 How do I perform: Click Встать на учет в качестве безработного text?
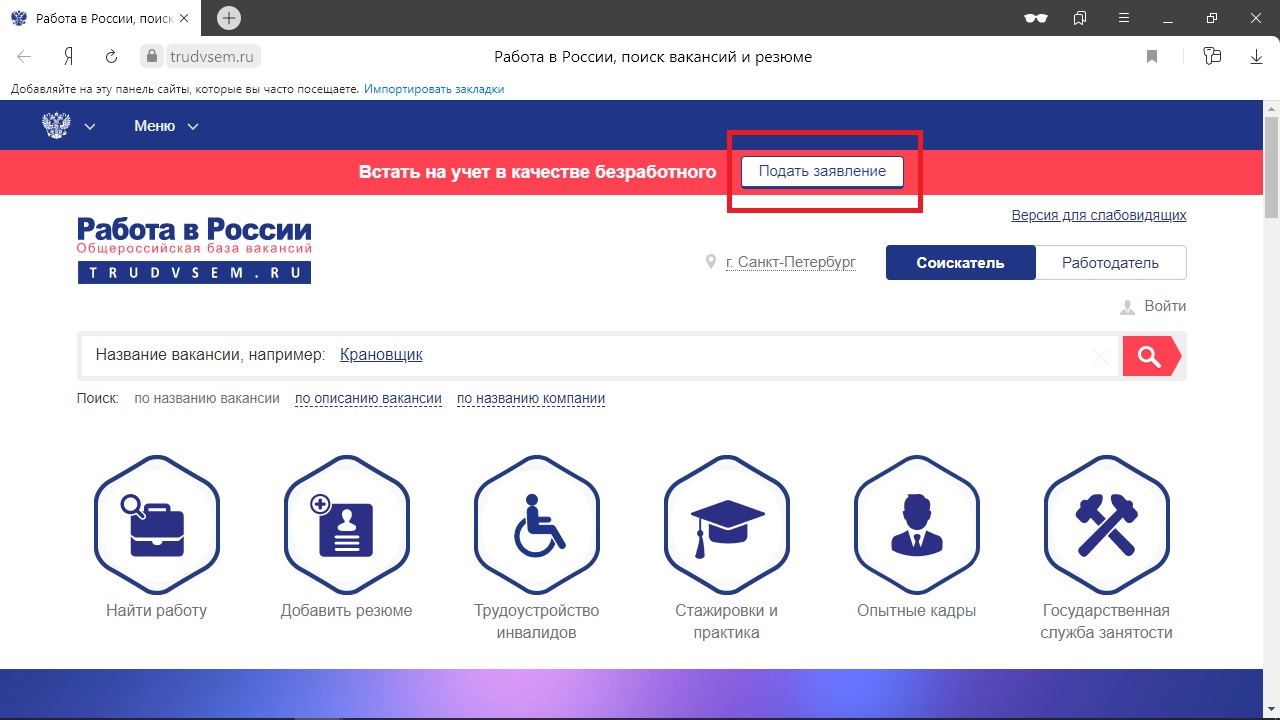click(537, 172)
